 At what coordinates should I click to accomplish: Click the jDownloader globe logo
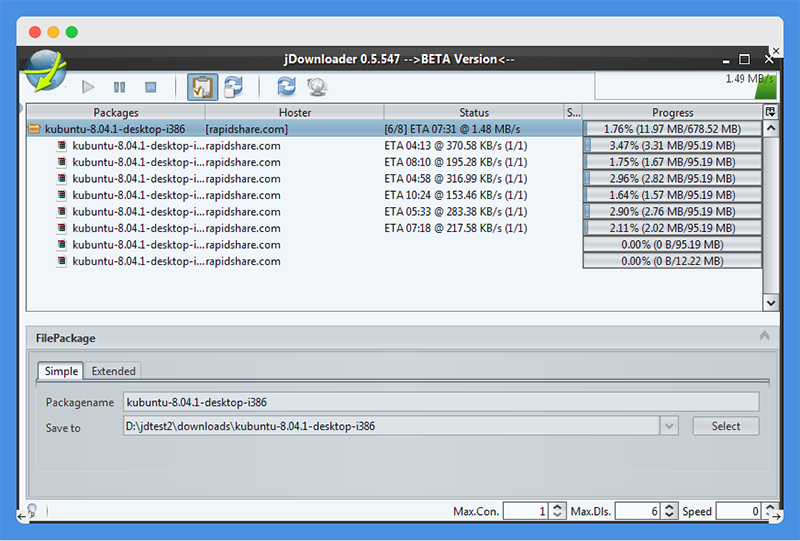coord(46,71)
